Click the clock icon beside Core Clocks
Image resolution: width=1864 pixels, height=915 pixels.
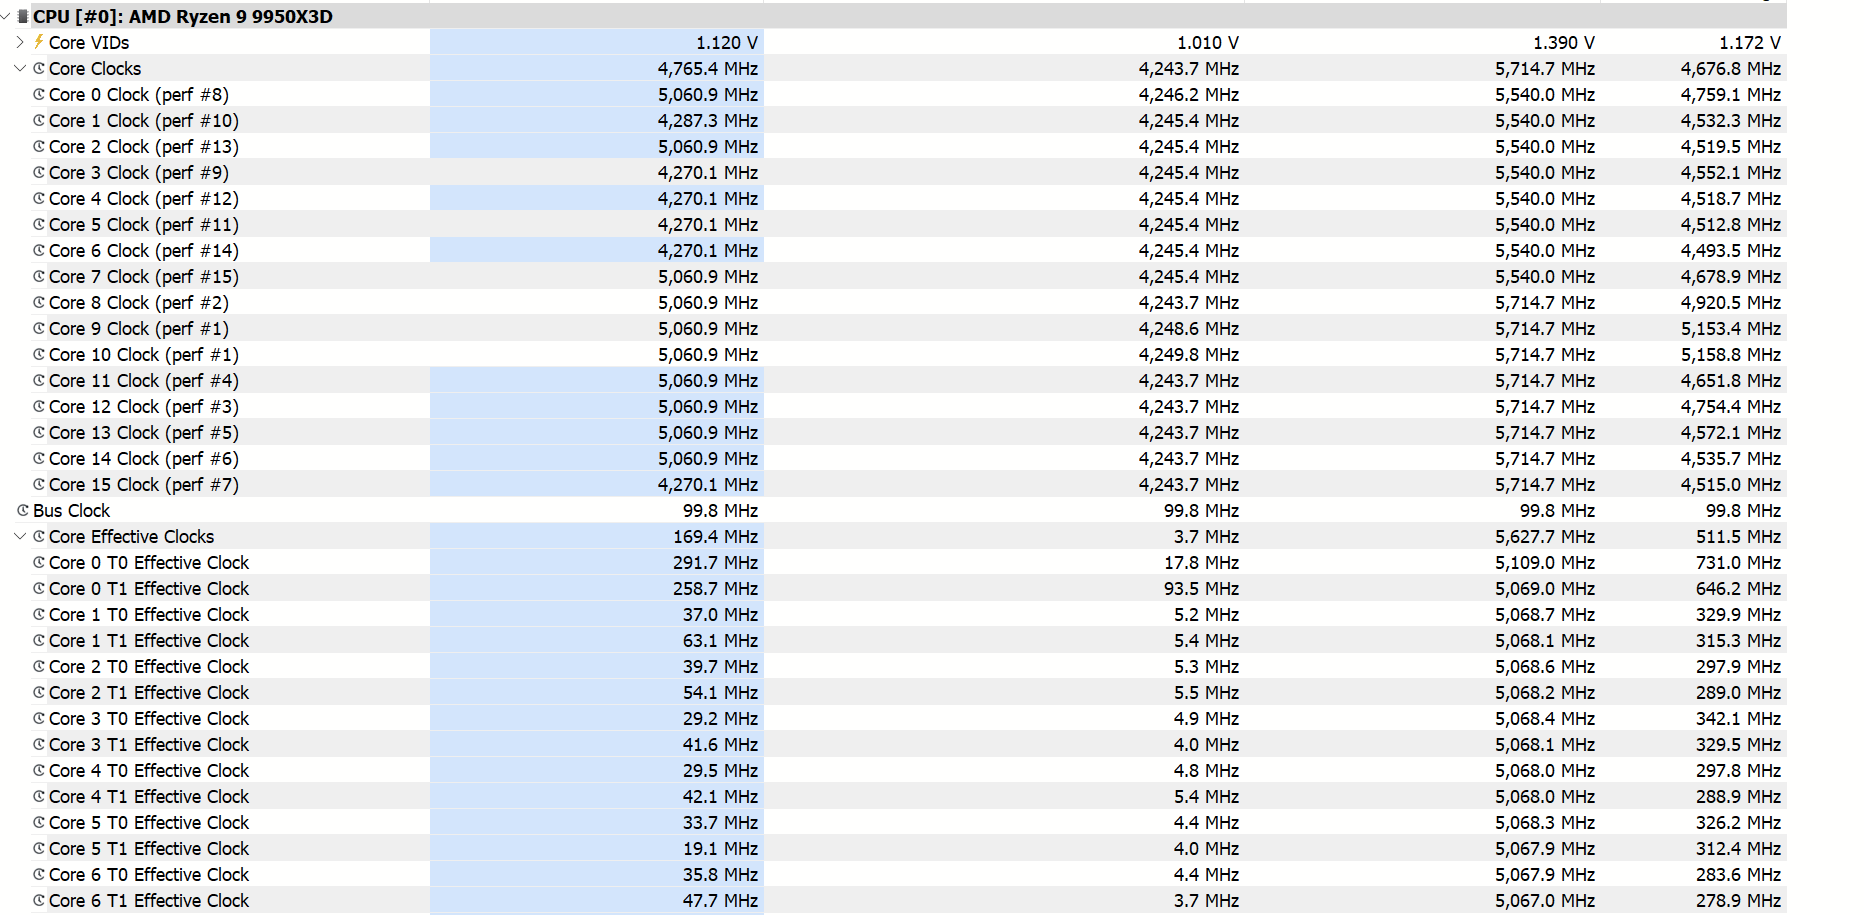click(39, 68)
